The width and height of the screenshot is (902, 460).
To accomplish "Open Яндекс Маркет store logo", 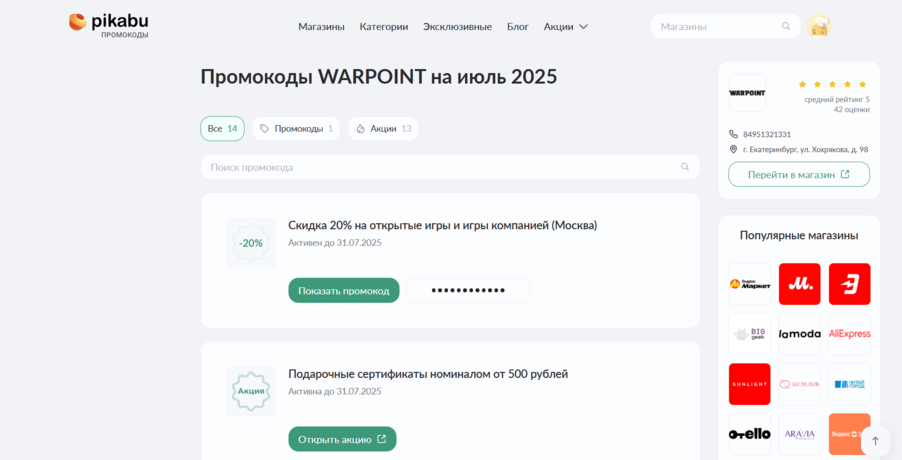I will coord(750,284).
